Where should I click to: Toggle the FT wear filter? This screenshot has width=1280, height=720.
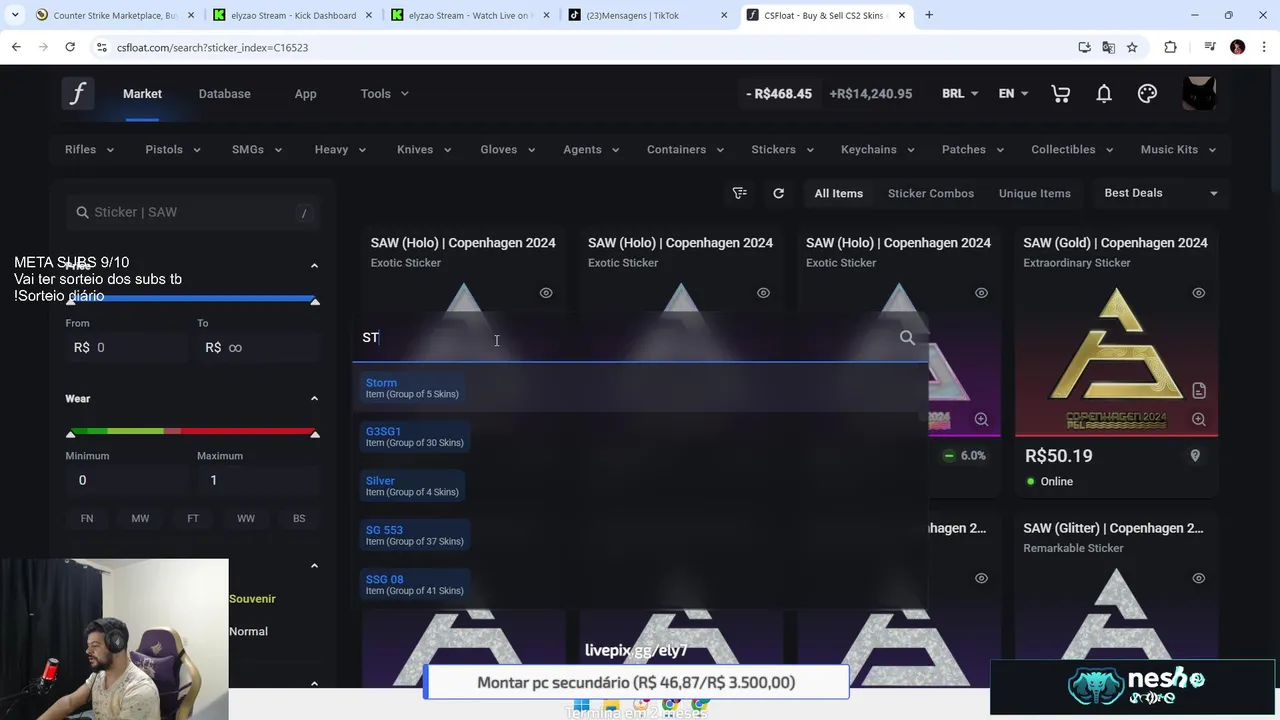(x=193, y=518)
